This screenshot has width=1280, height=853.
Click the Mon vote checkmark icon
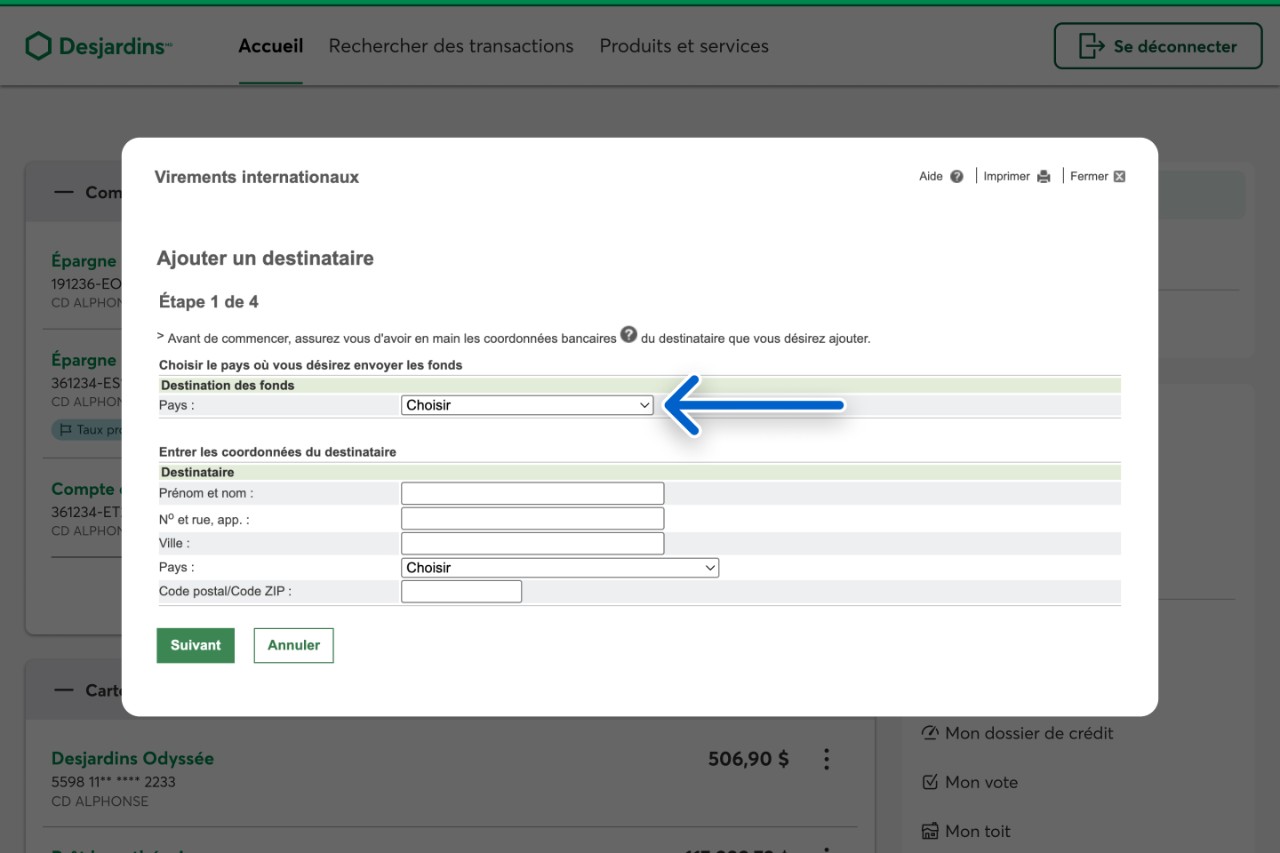[930, 782]
